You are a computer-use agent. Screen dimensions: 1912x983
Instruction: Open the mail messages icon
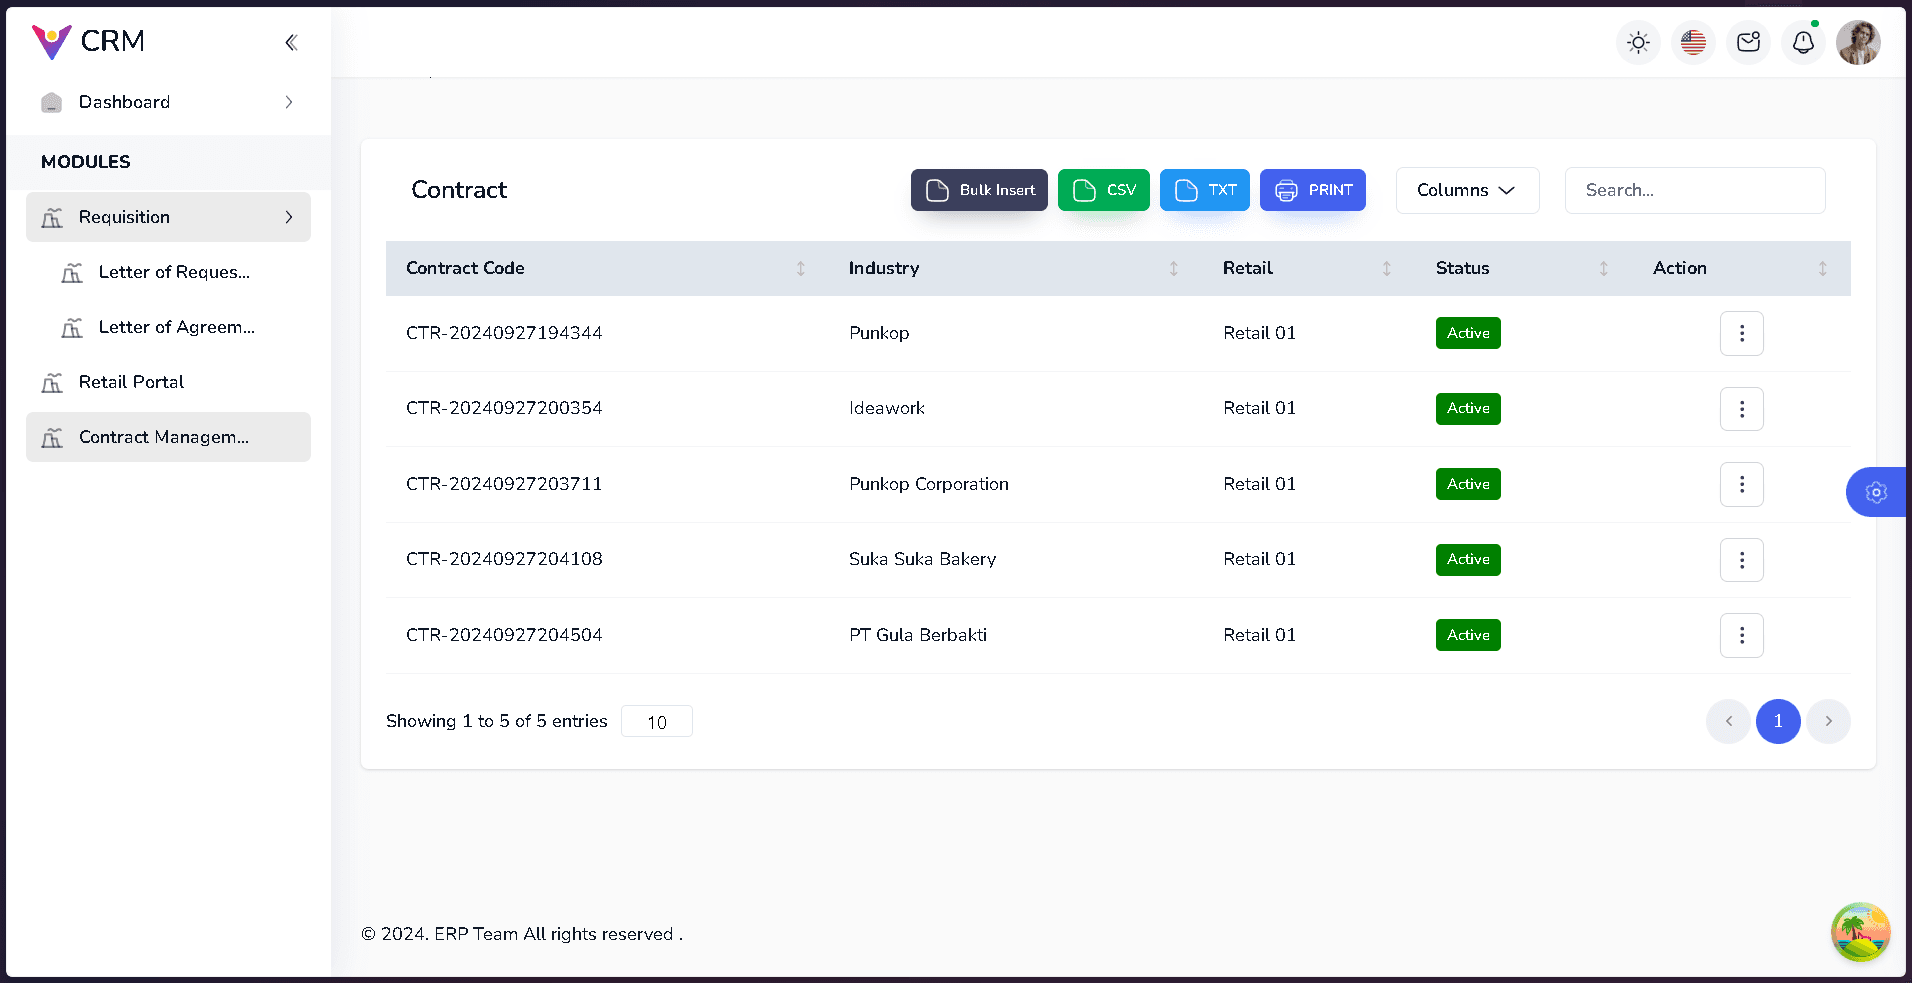tap(1748, 42)
